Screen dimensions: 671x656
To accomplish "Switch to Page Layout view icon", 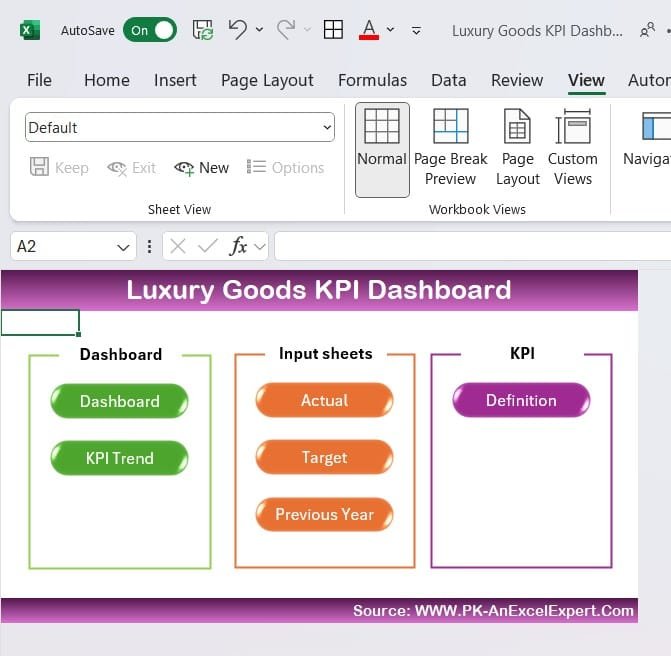I will click(x=518, y=148).
